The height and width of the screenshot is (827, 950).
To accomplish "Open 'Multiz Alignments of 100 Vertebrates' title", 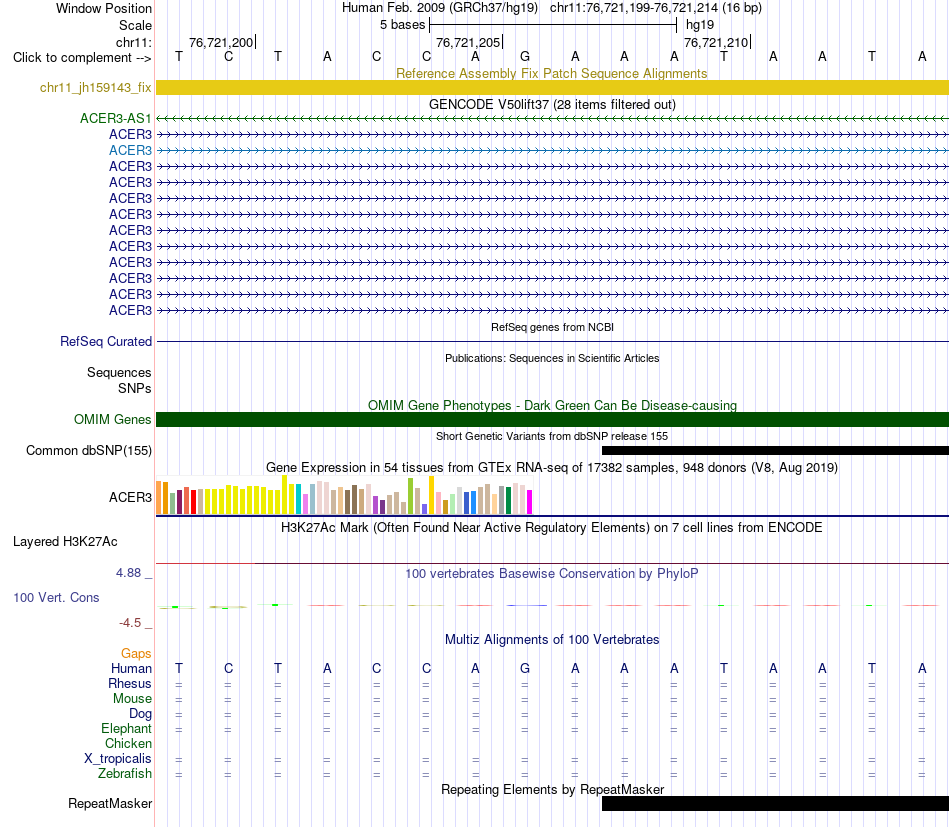I will click(x=552, y=640).
